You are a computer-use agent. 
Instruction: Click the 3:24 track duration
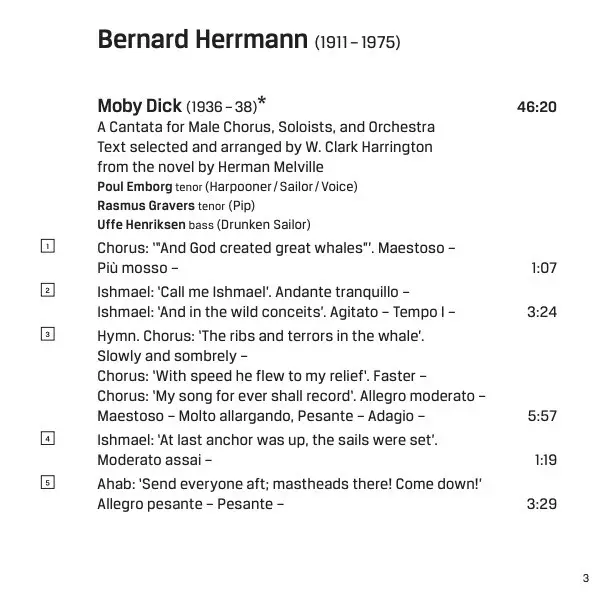(x=541, y=312)
